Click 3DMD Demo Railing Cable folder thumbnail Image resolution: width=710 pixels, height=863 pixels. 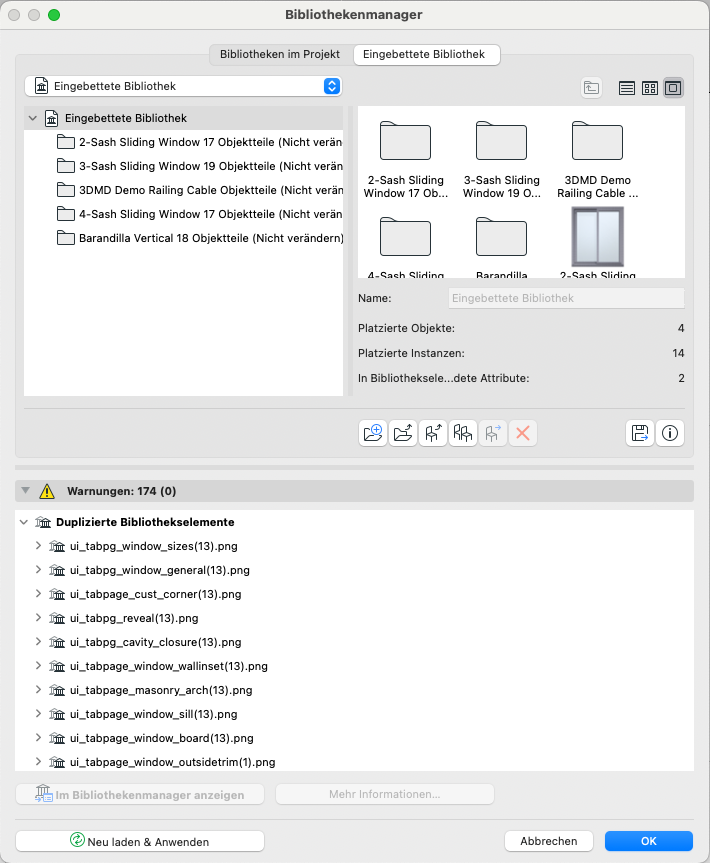(597, 141)
